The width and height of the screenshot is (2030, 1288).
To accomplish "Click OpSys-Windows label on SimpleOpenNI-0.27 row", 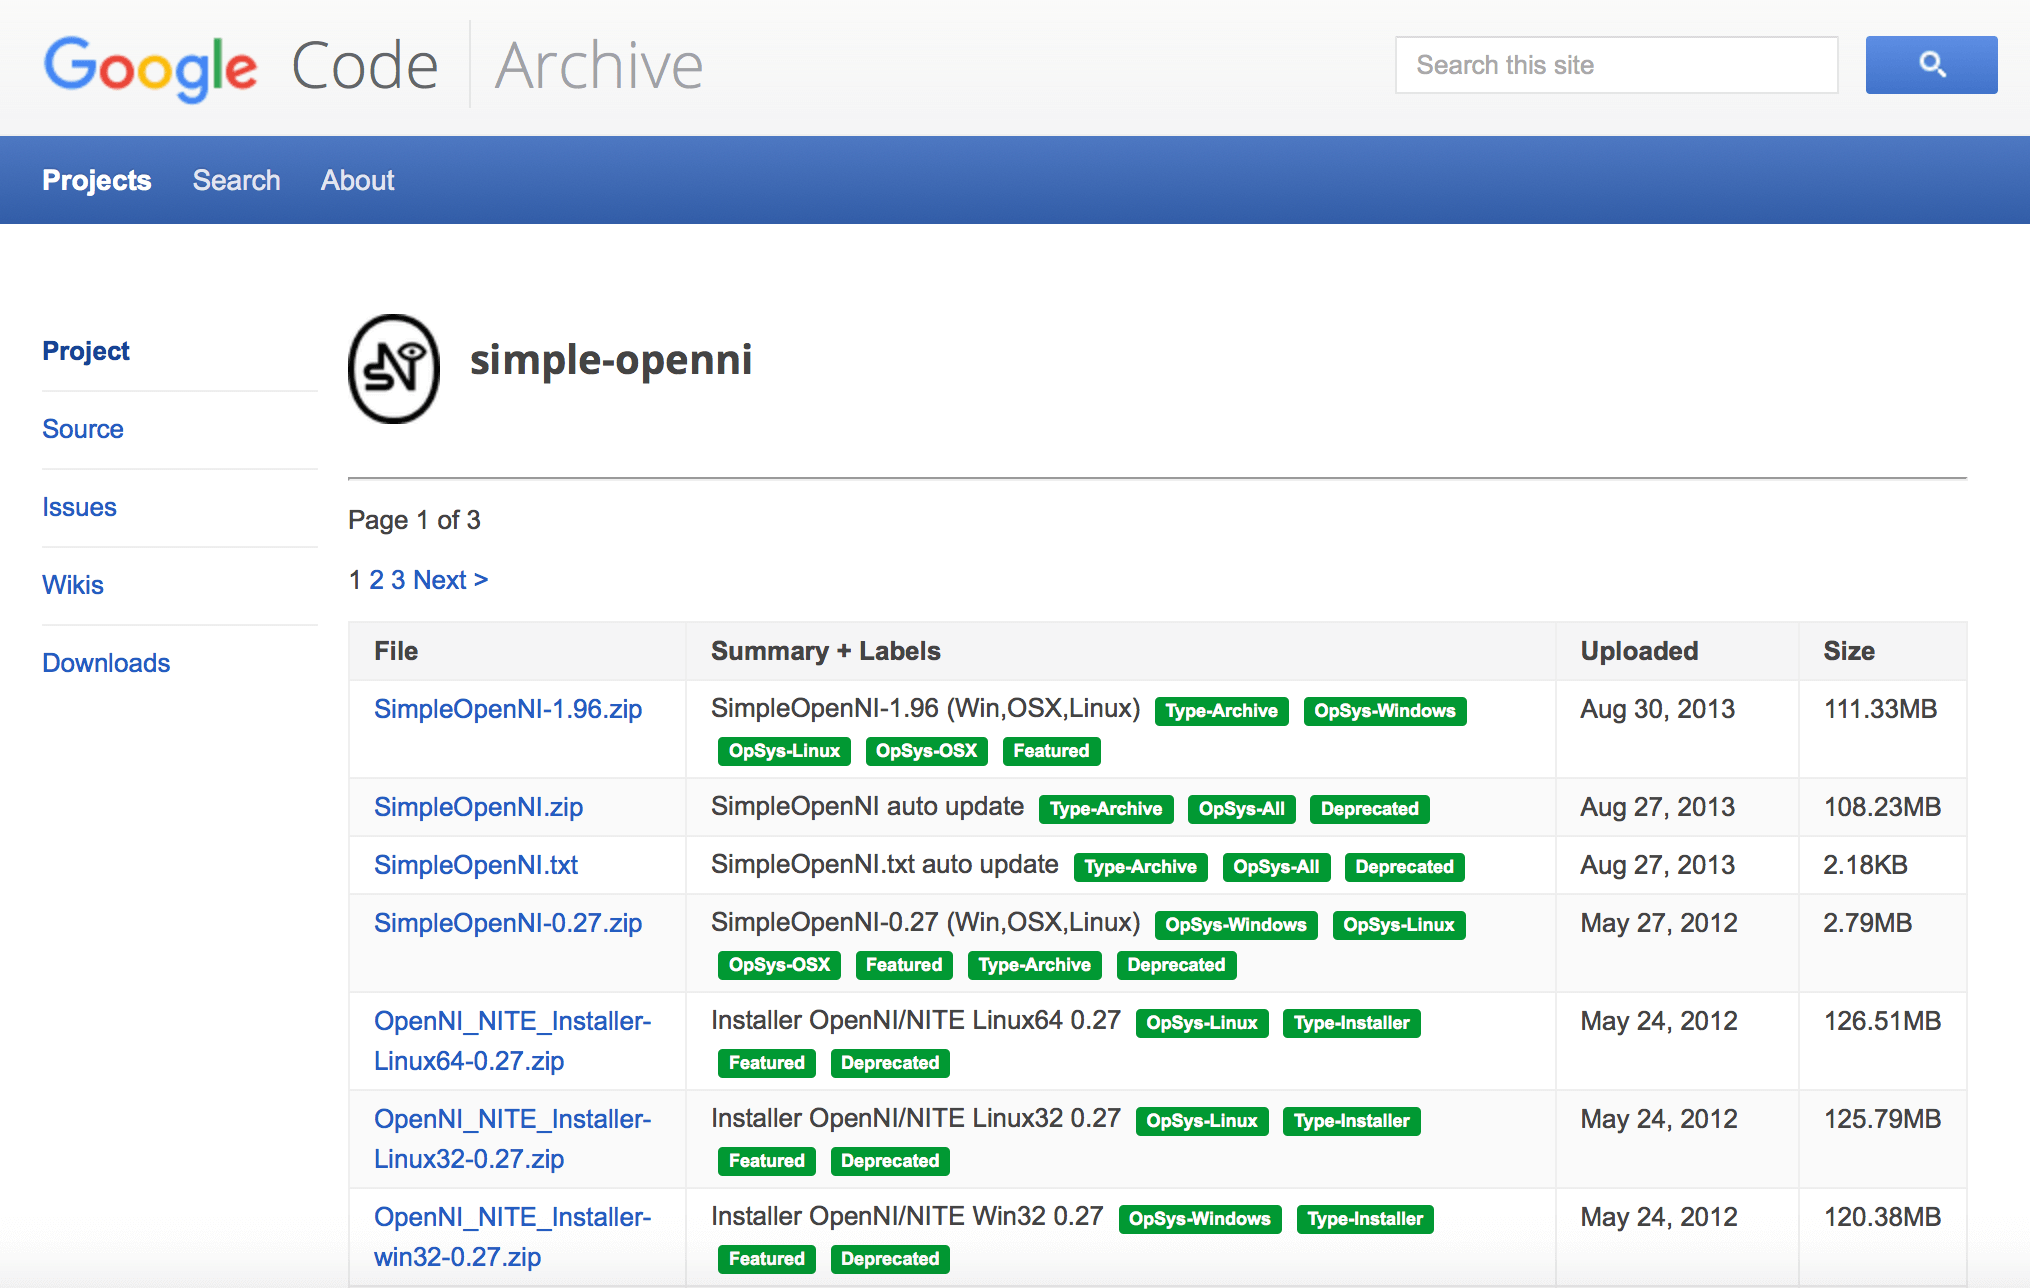I will (x=1236, y=925).
